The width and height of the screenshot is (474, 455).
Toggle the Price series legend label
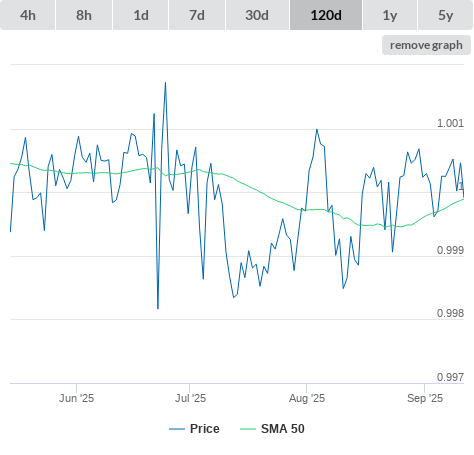[205, 429]
